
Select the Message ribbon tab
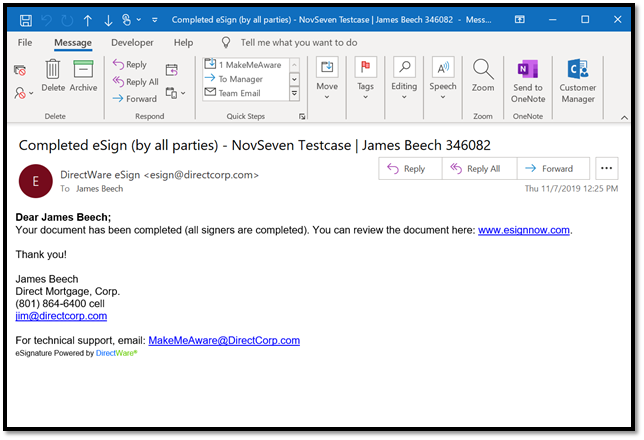pyautogui.click(x=73, y=43)
